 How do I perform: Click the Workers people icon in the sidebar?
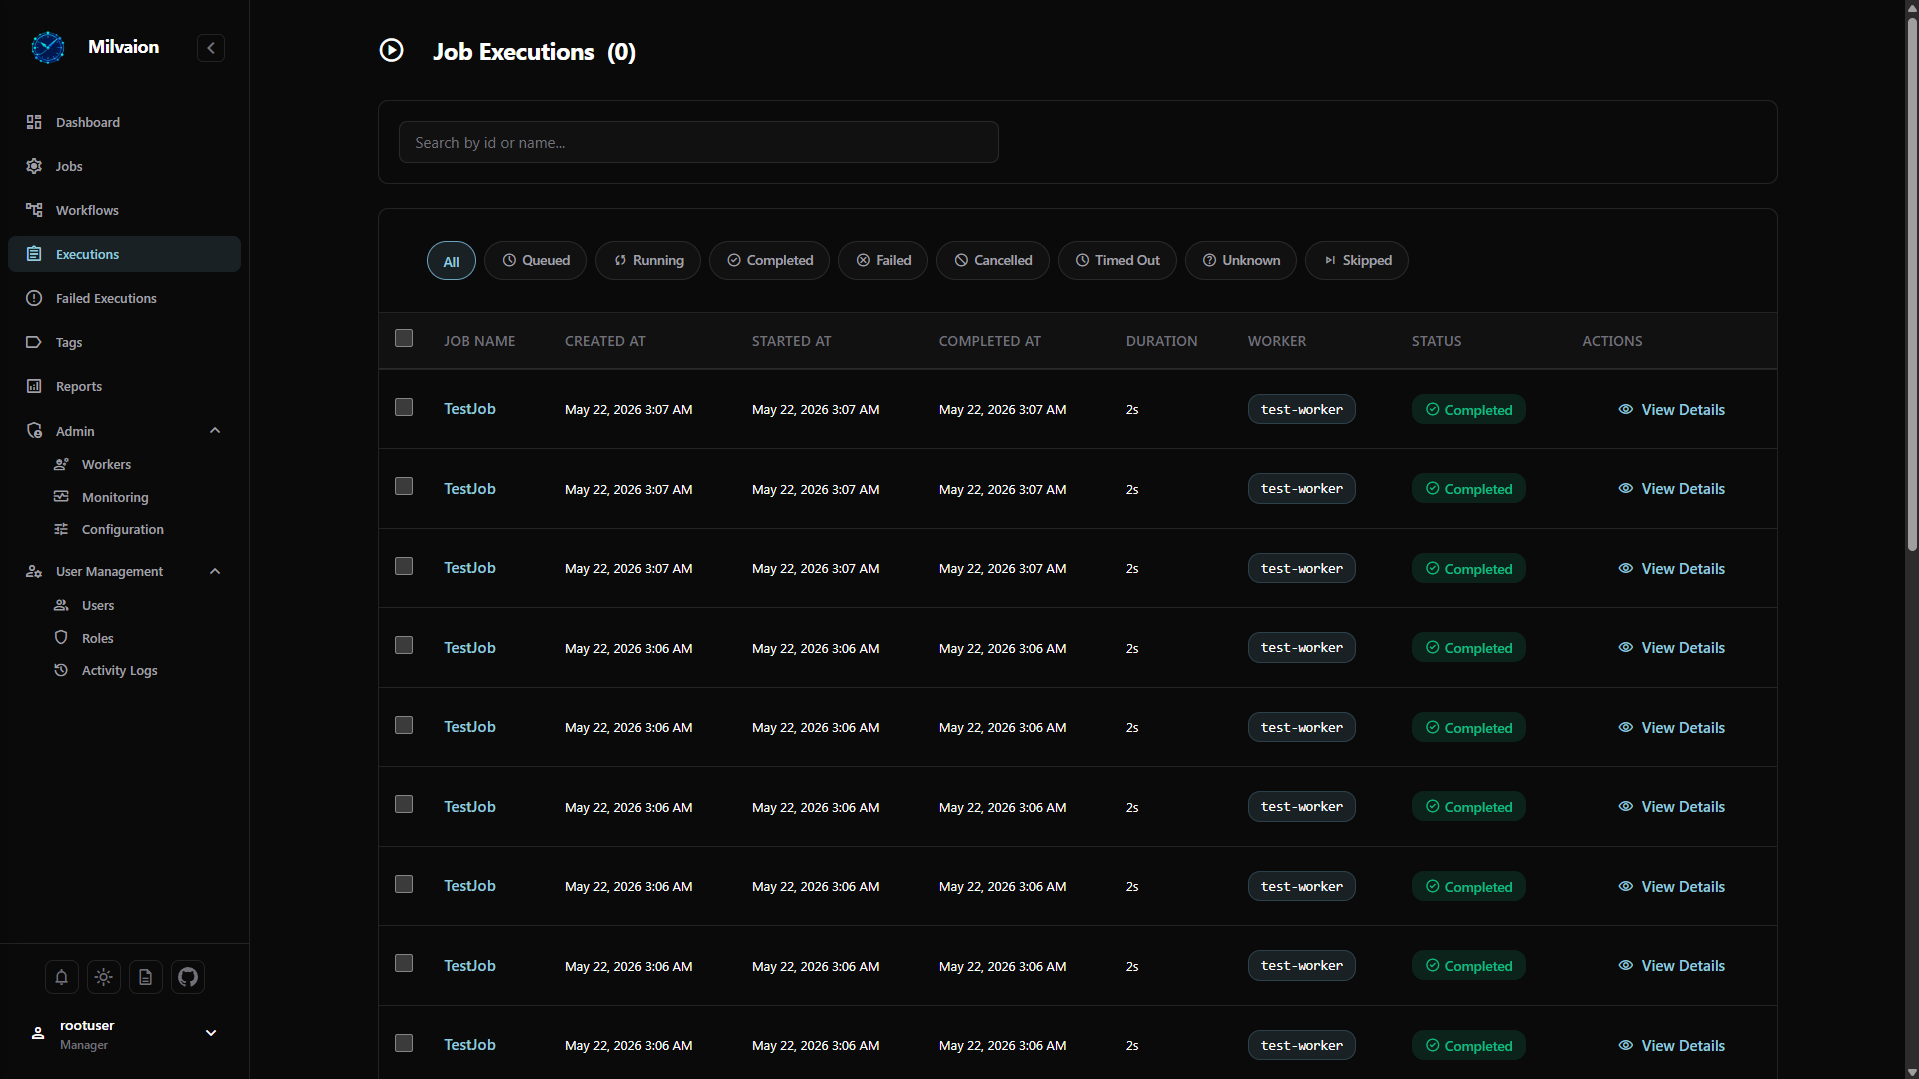(61, 464)
